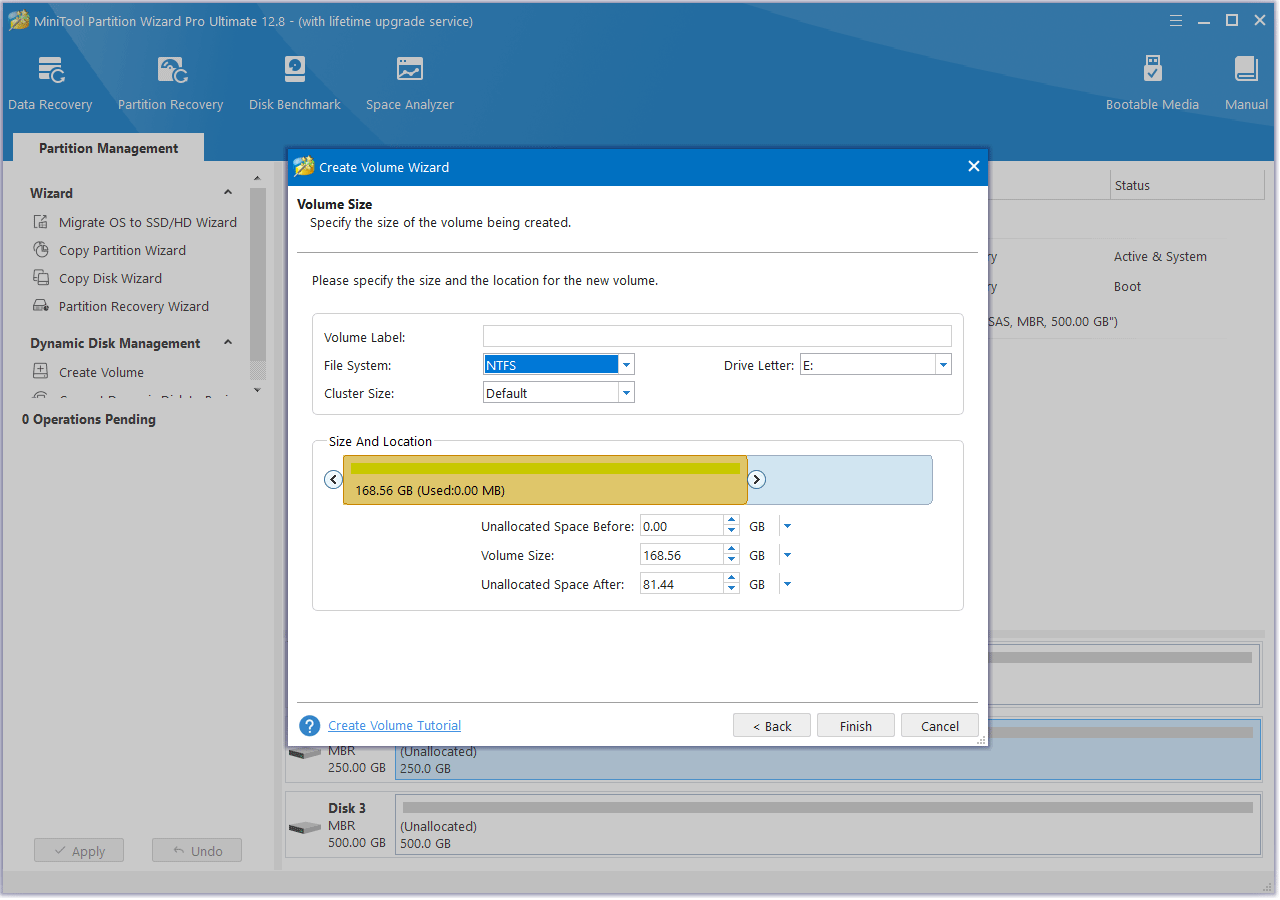Increase Unallocated Space After value
This screenshot has height=900, width=1280.
click(x=732, y=579)
